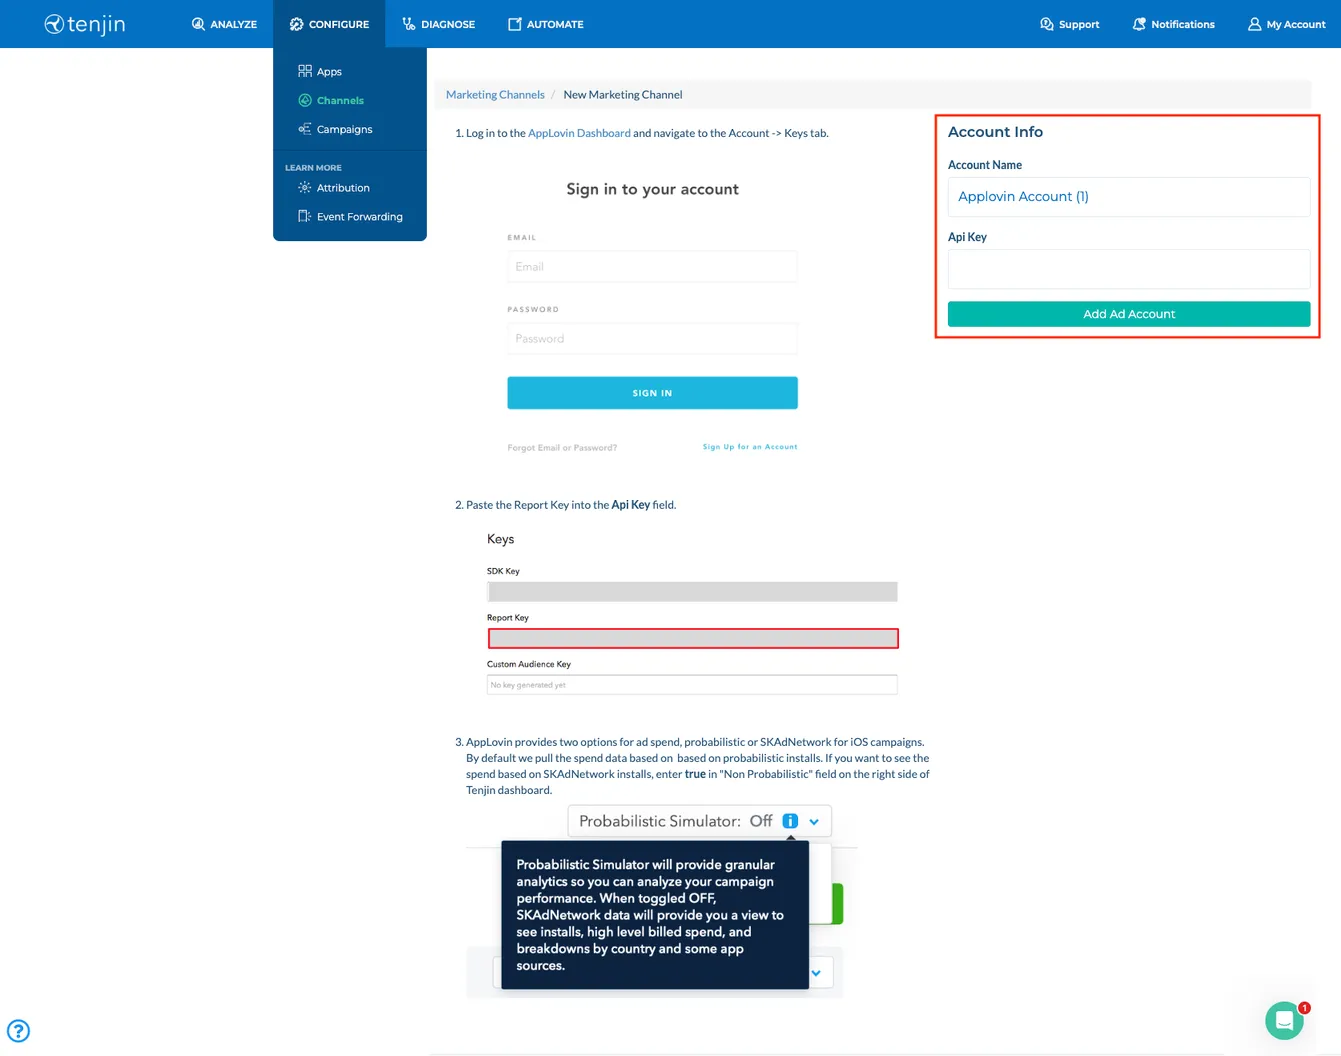
Task: Click the Apps grid icon in sidebar
Action: [305, 70]
